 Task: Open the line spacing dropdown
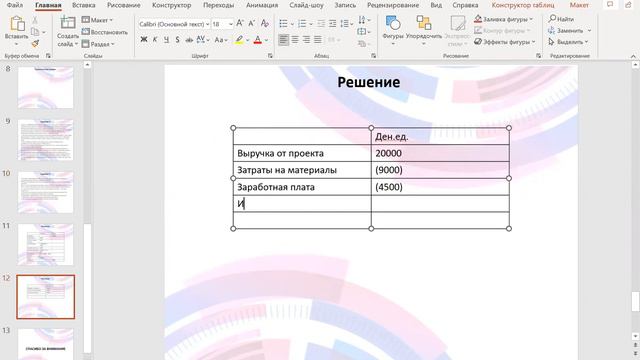(347, 24)
